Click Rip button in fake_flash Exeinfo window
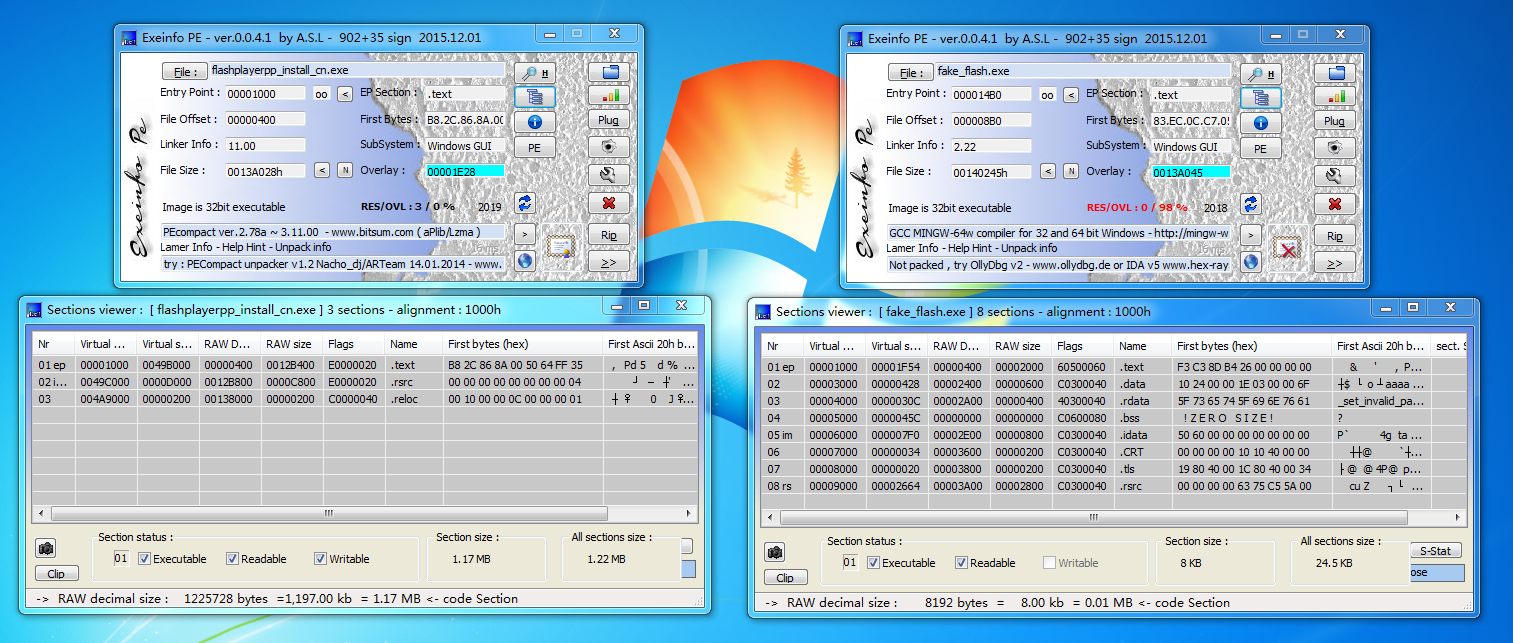This screenshot has height=643, width=1513. click(1334, 236)
